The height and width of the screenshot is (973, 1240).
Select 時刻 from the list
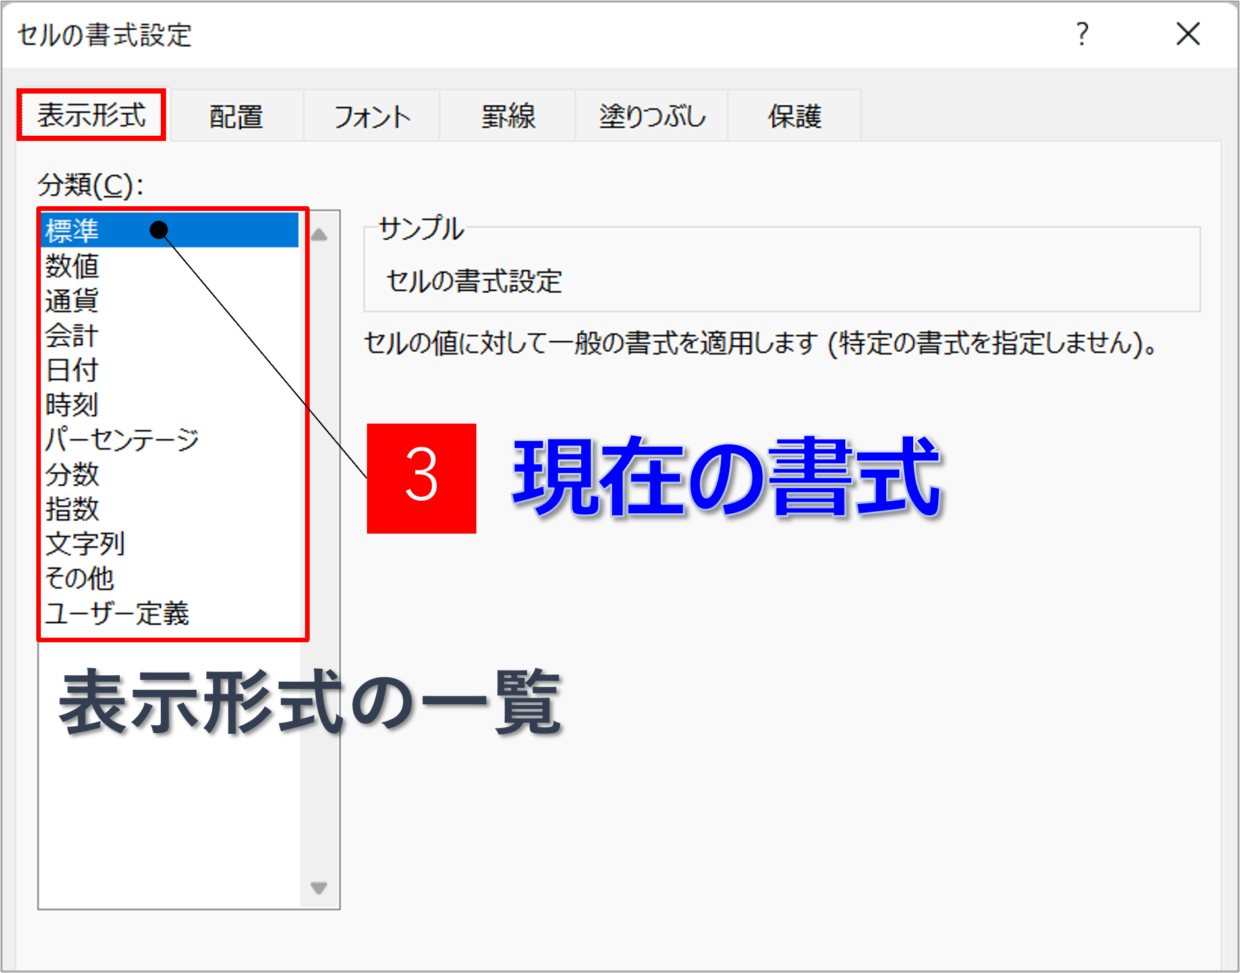[72, 405]
